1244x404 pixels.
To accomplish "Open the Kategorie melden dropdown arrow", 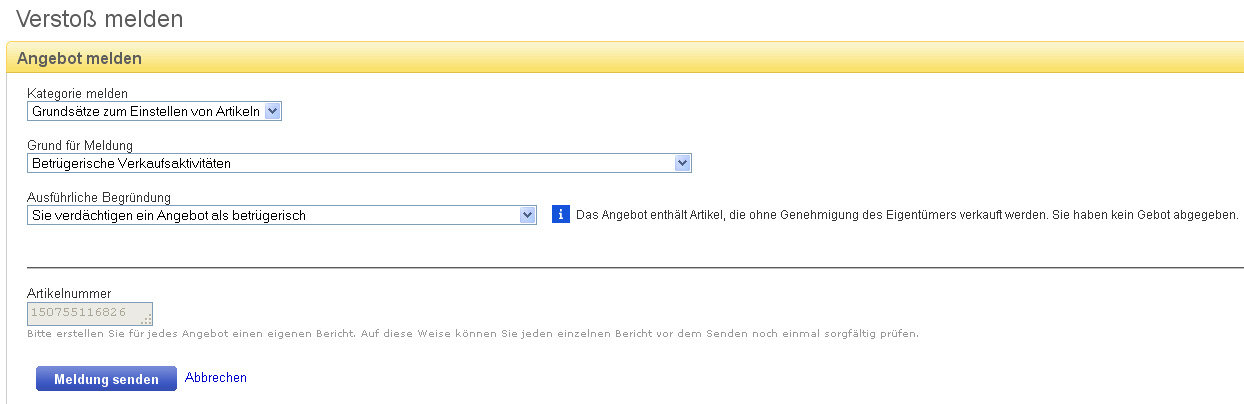I will coord(274,112).
